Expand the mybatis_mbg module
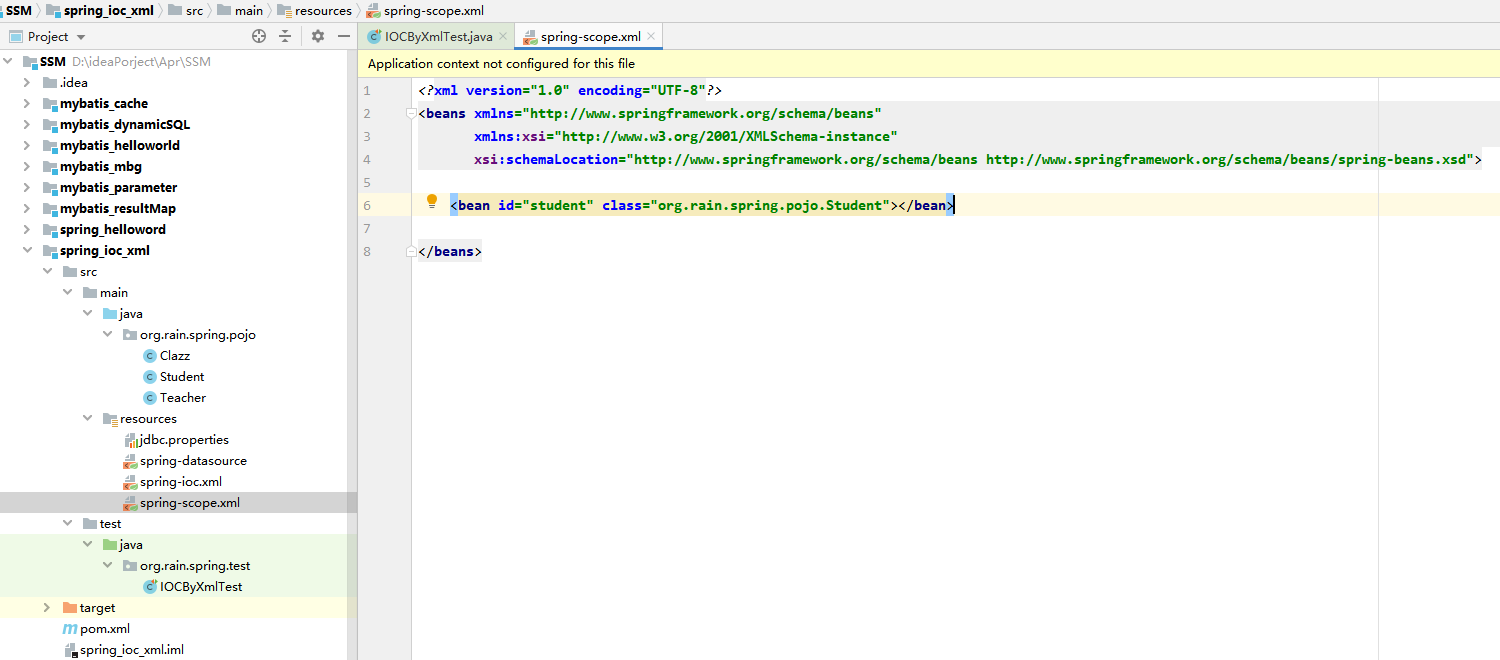The height and width of the screenshot is (660, 1500). click(x=28, y=167)
